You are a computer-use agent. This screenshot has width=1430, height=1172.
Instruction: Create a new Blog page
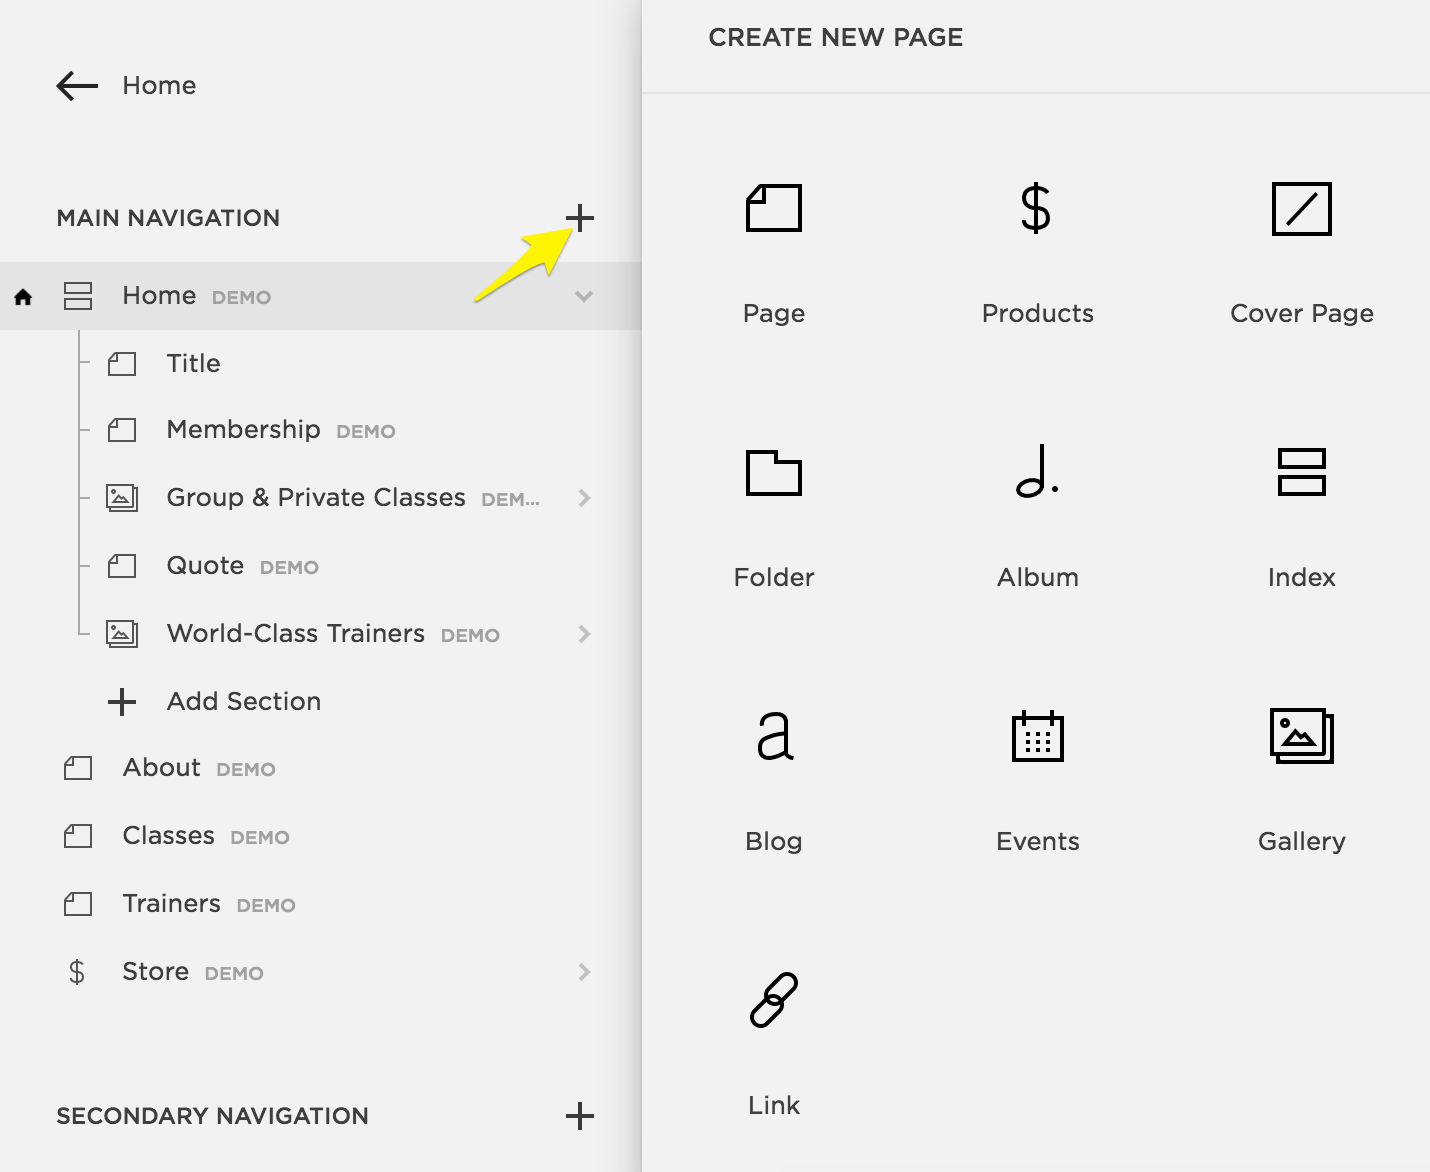773,737
